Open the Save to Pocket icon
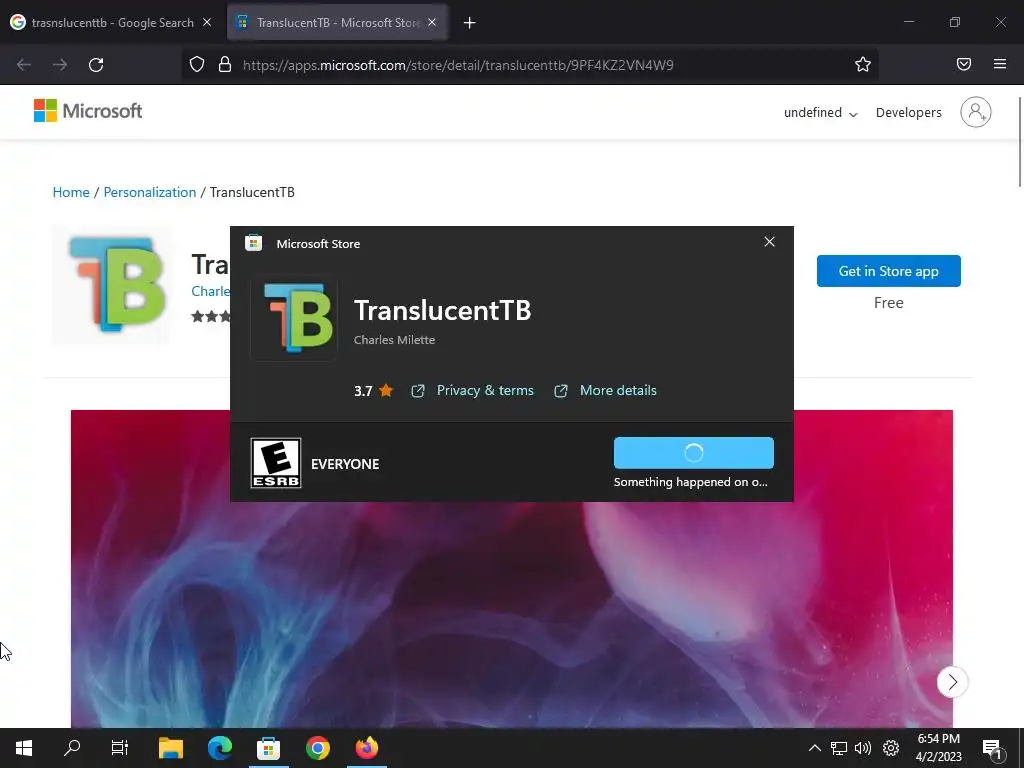Screen dimensions: 1024x768 tap(963, 64)
